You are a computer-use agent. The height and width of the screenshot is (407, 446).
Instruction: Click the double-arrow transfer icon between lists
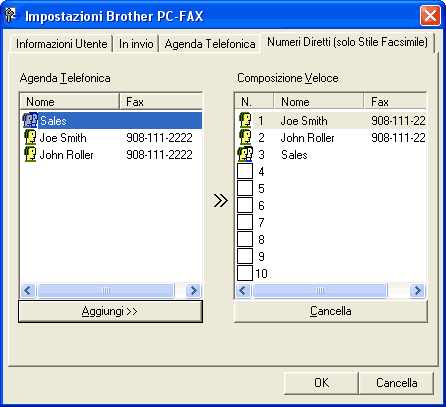coord(221,201)
